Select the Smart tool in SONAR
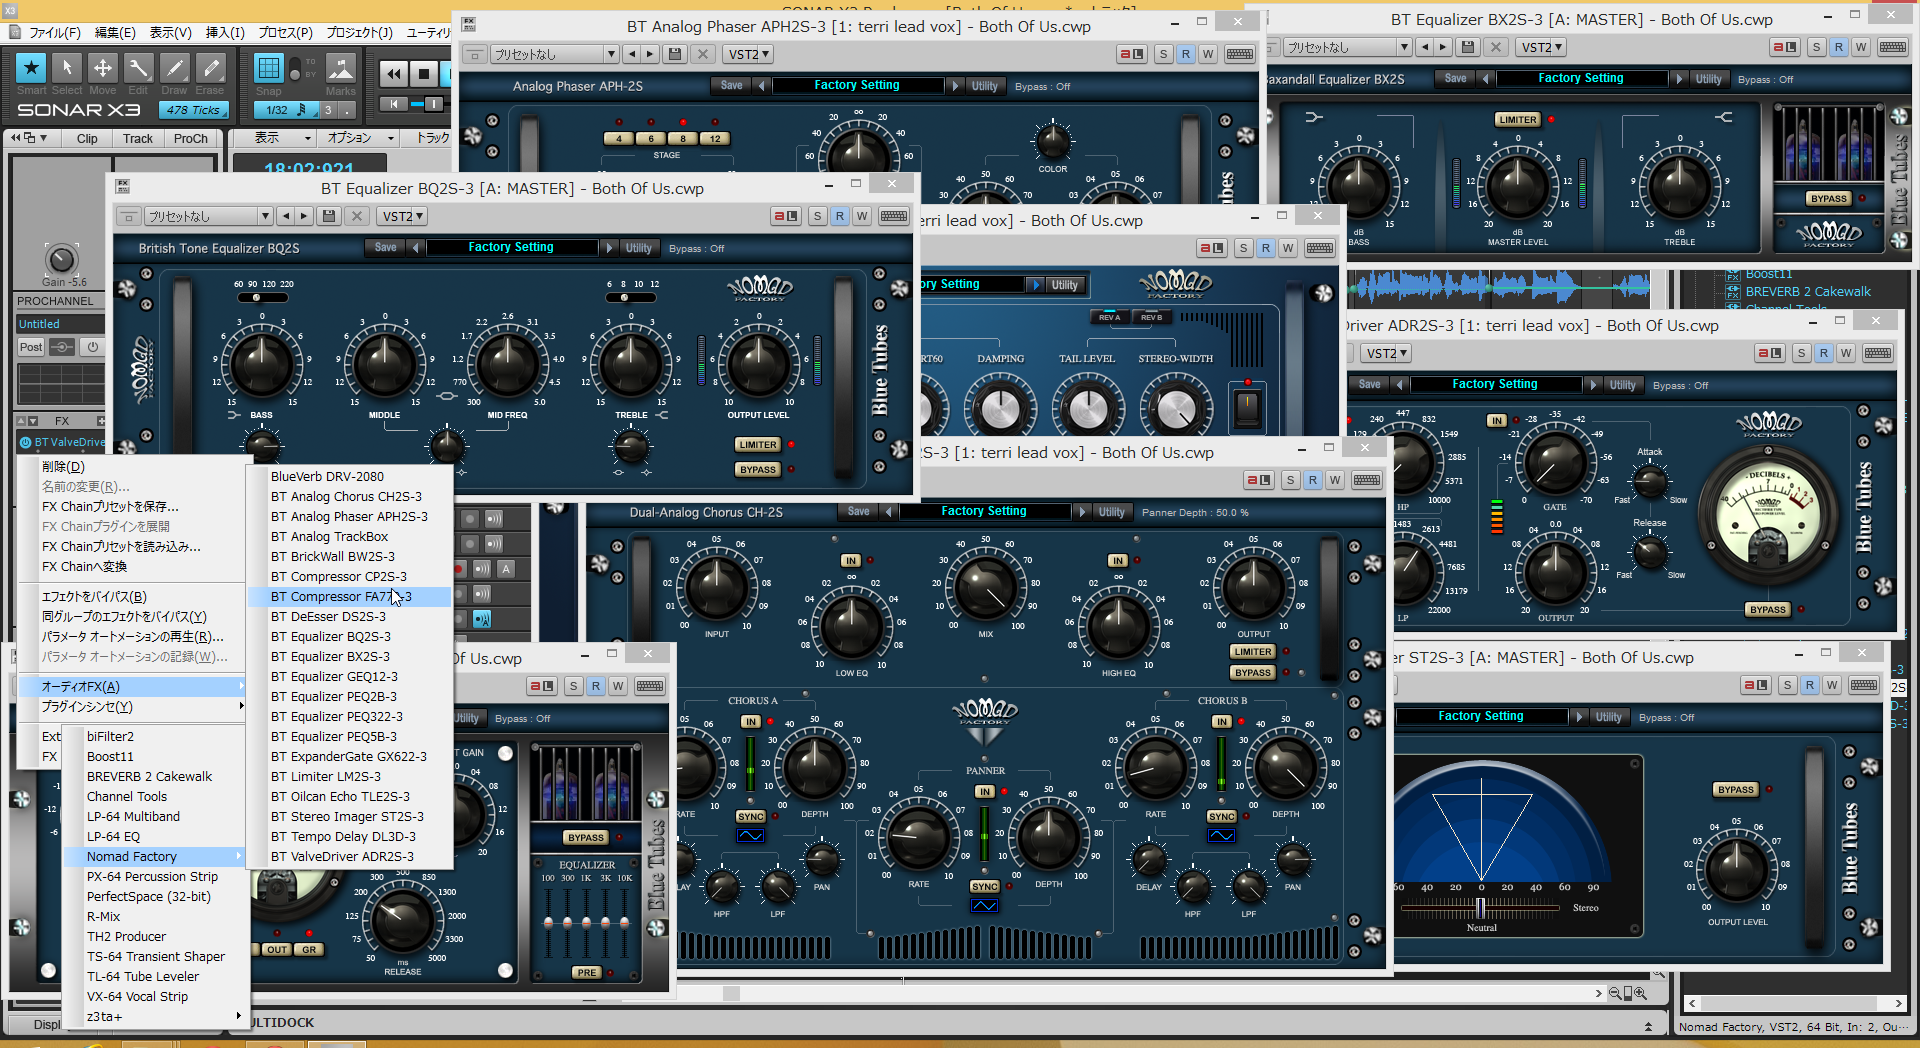This screenshot has height=1048, width=1920. tap(31, 68)
